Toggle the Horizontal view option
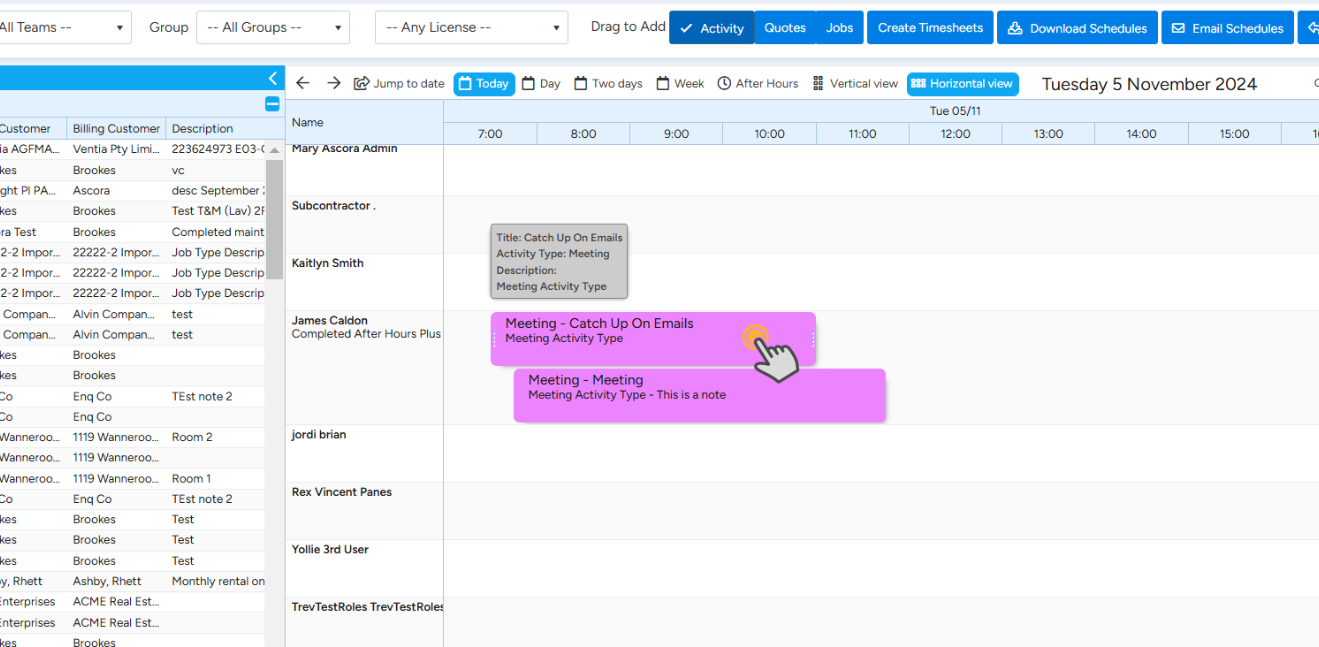The image size is (1319, 647). pos(962,84)
